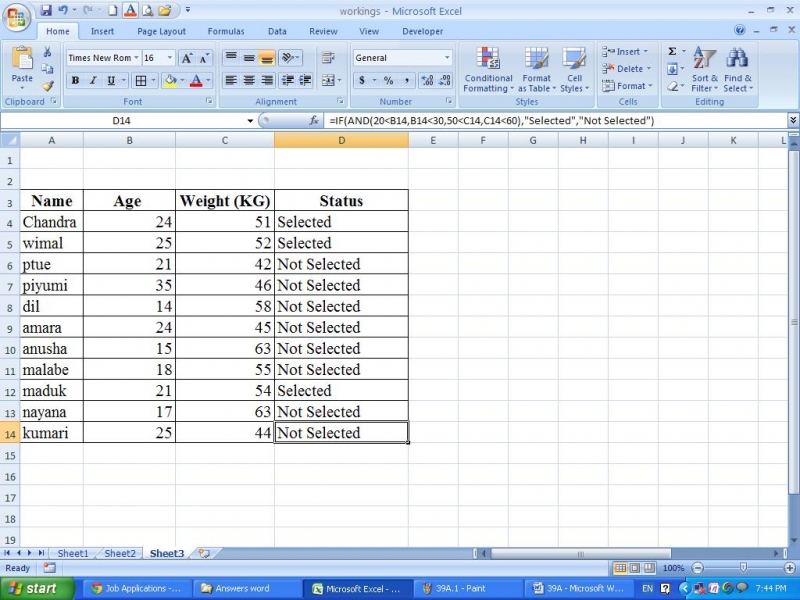
Task: Click the Insert Function fx icon
Action: (x=313, y=121)
